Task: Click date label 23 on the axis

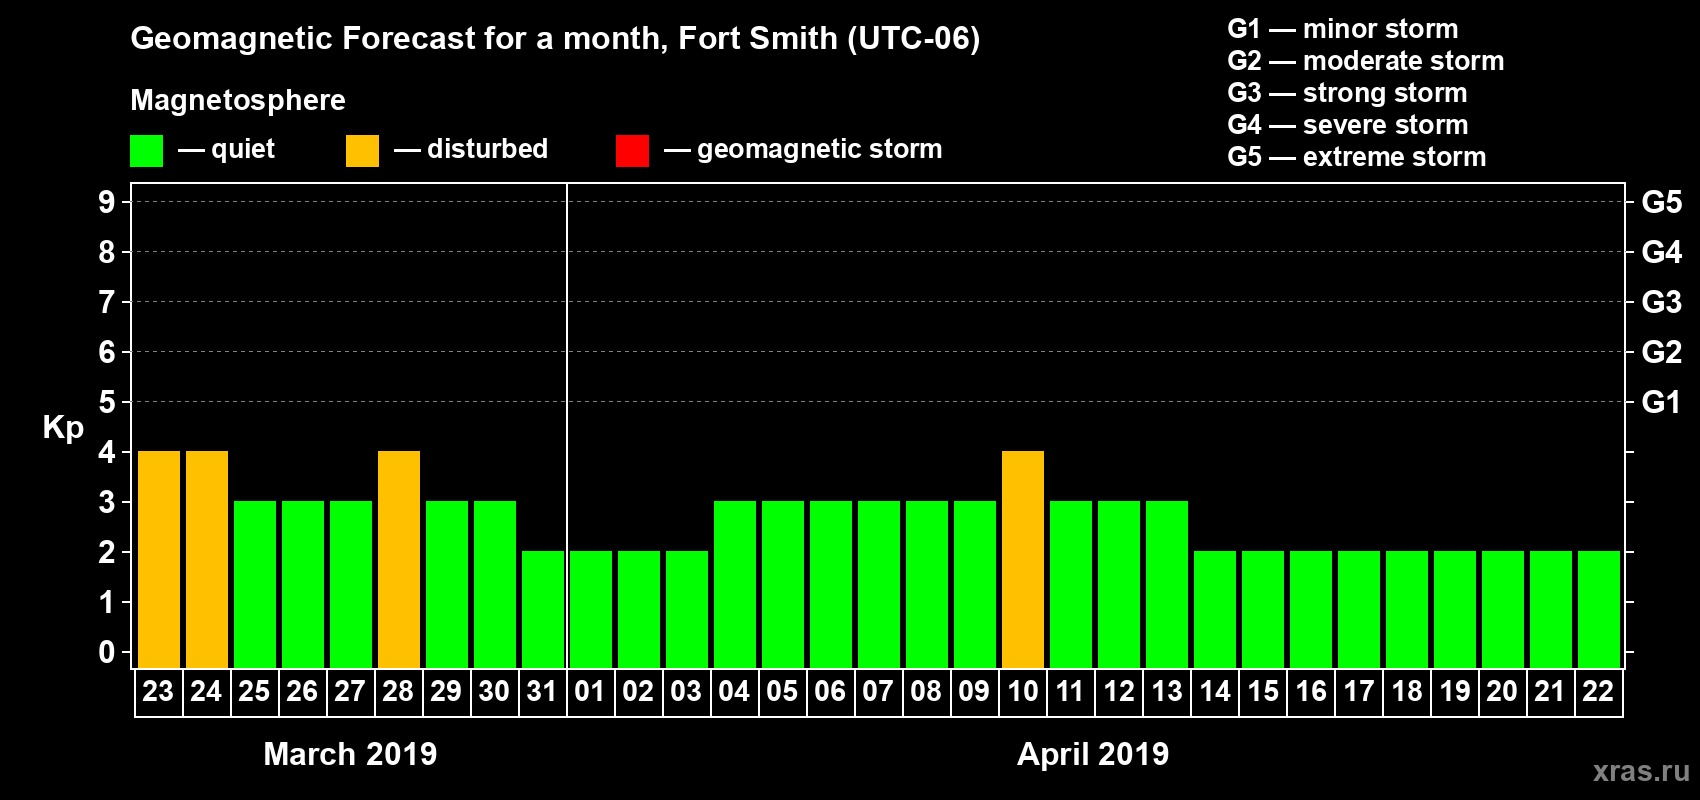Action: coord(158,691)
